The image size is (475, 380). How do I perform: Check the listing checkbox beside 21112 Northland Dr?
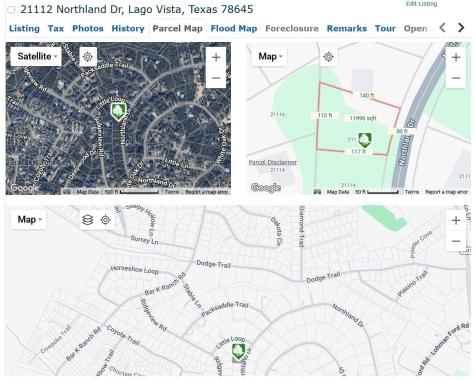11,10
